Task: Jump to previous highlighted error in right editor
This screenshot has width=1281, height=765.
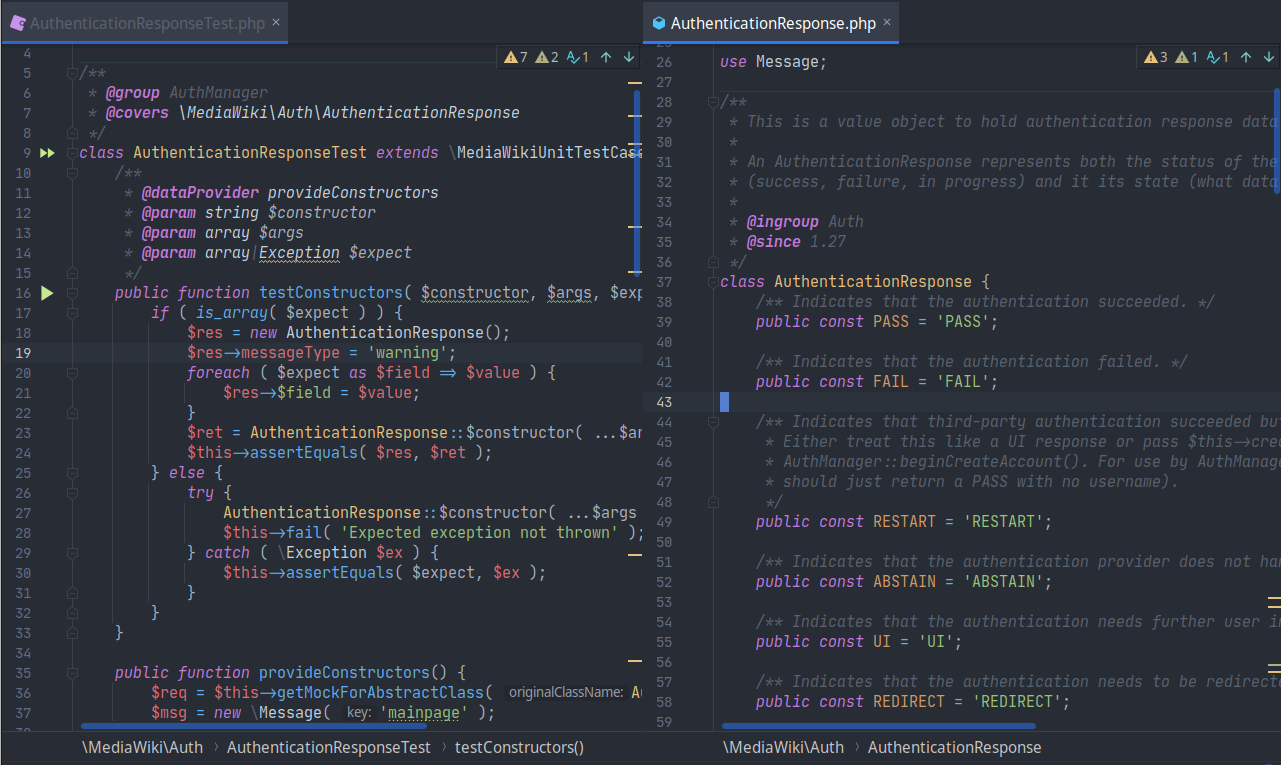Action: (x=1246, y=58)
